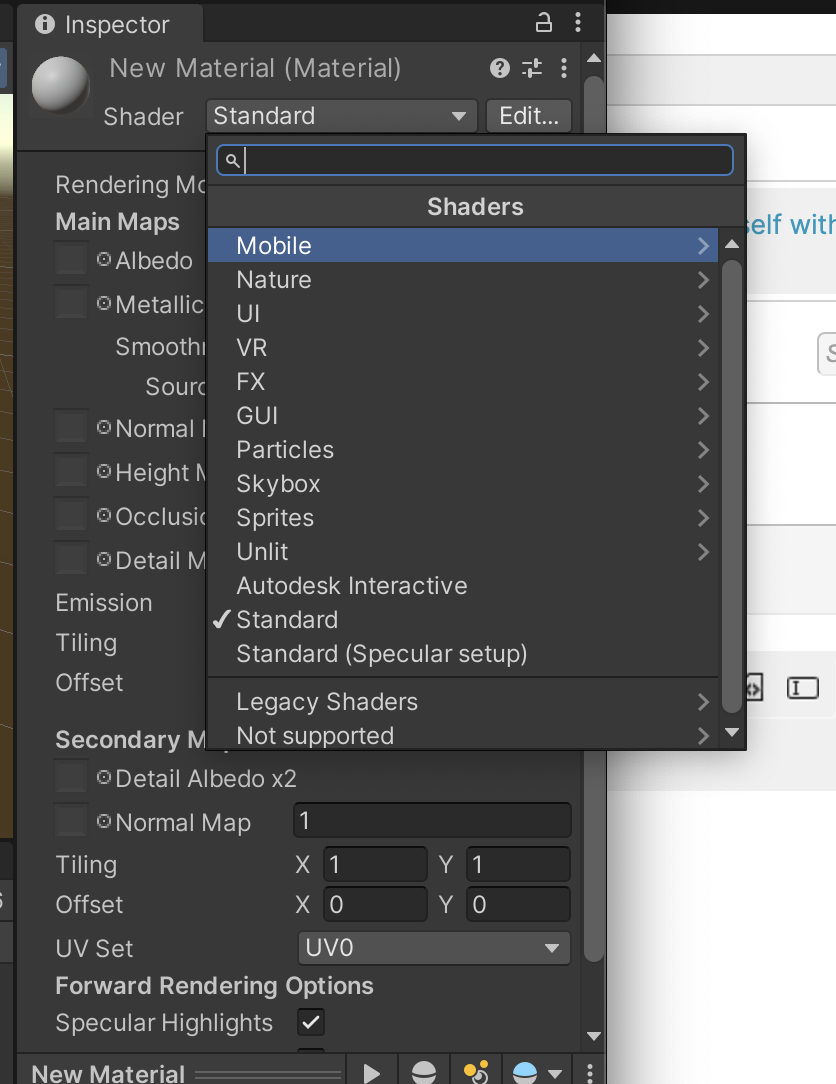Viewport: 836px width, 1084px height.
Task: Click the help question mark icon
Action: [499, 68]
